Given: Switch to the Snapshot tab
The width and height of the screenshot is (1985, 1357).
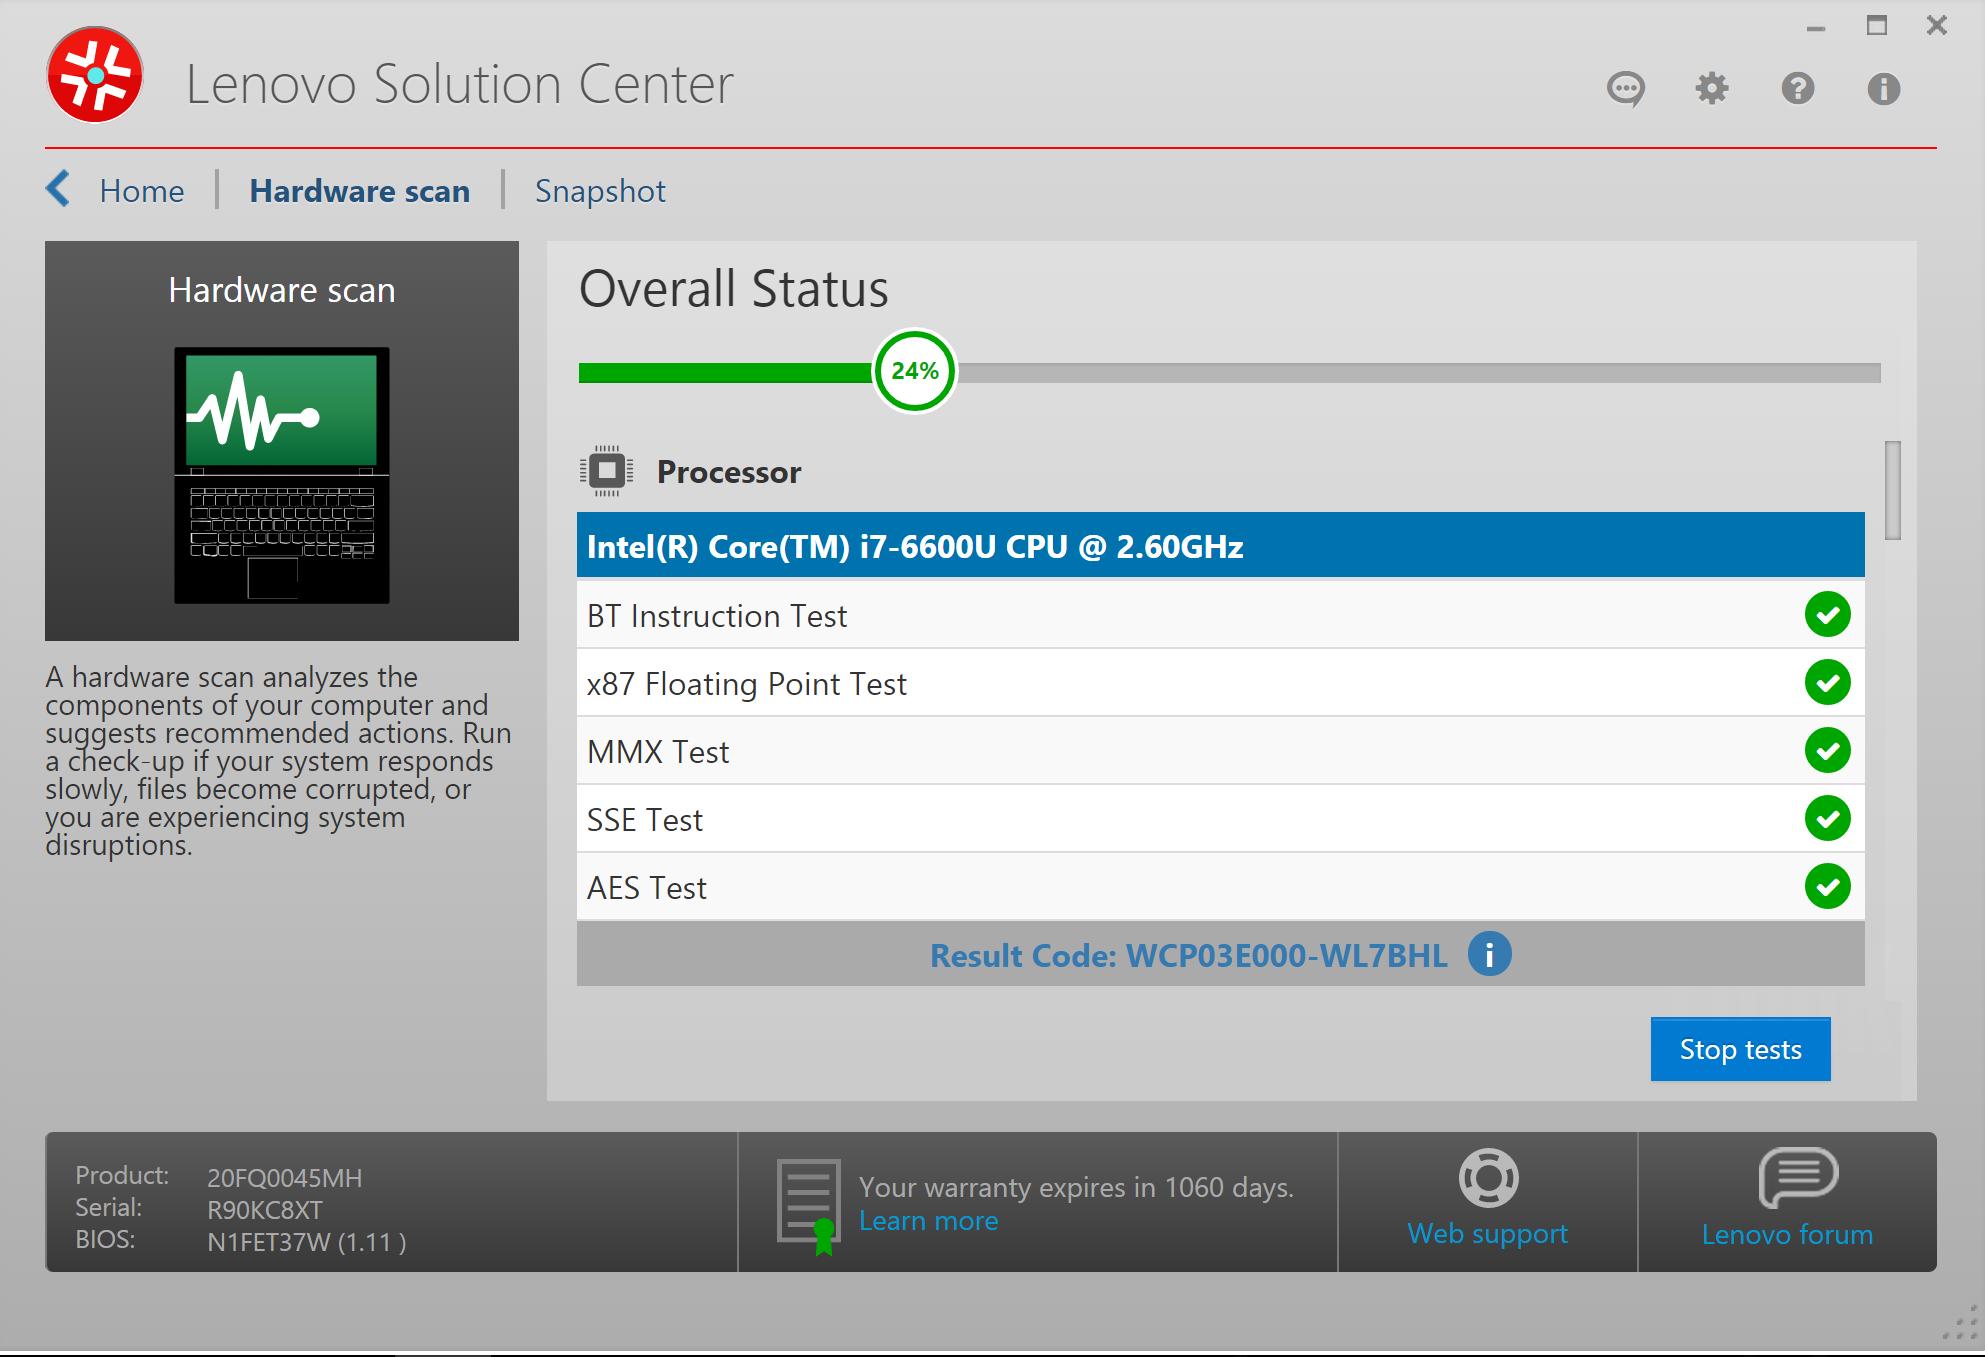Looking at the screenshot, I should [600, 191].
